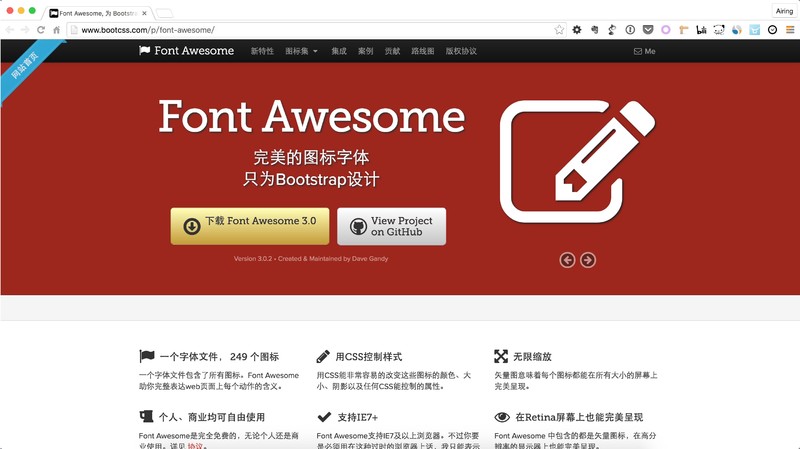The width and height of the screenshot is (800, 449).
Task: Click the flag icon beside 一个字体文件
Action: pyautogui.click(x=146, y=356)
